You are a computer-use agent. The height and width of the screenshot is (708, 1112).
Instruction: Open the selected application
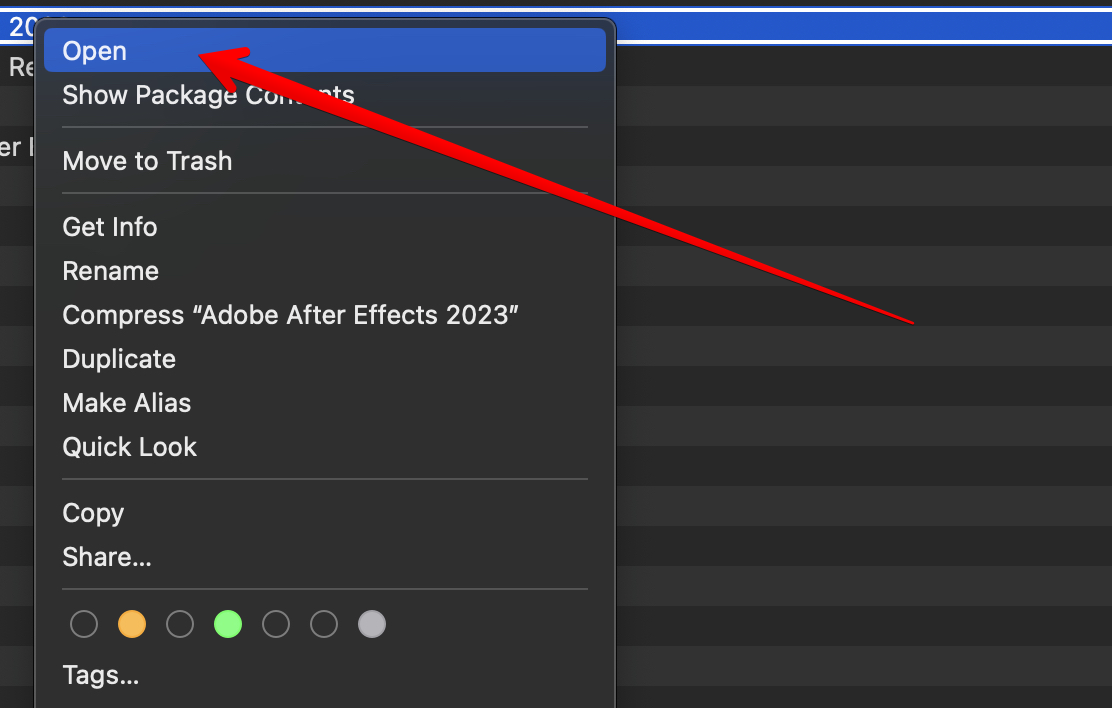(x=95, y=50)
